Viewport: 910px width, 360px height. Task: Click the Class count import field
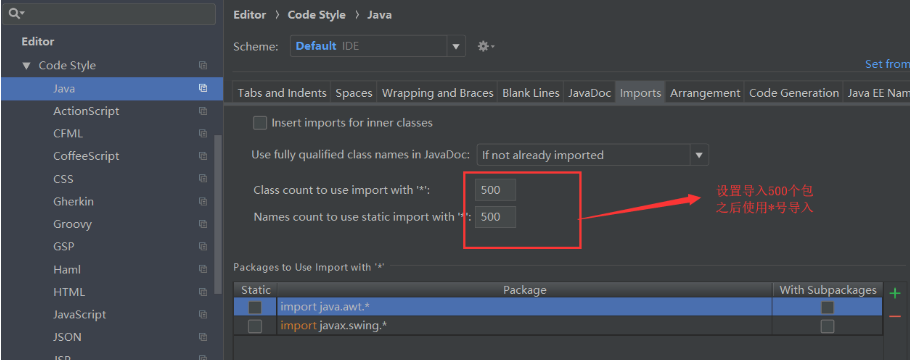(x=495, y=190)
